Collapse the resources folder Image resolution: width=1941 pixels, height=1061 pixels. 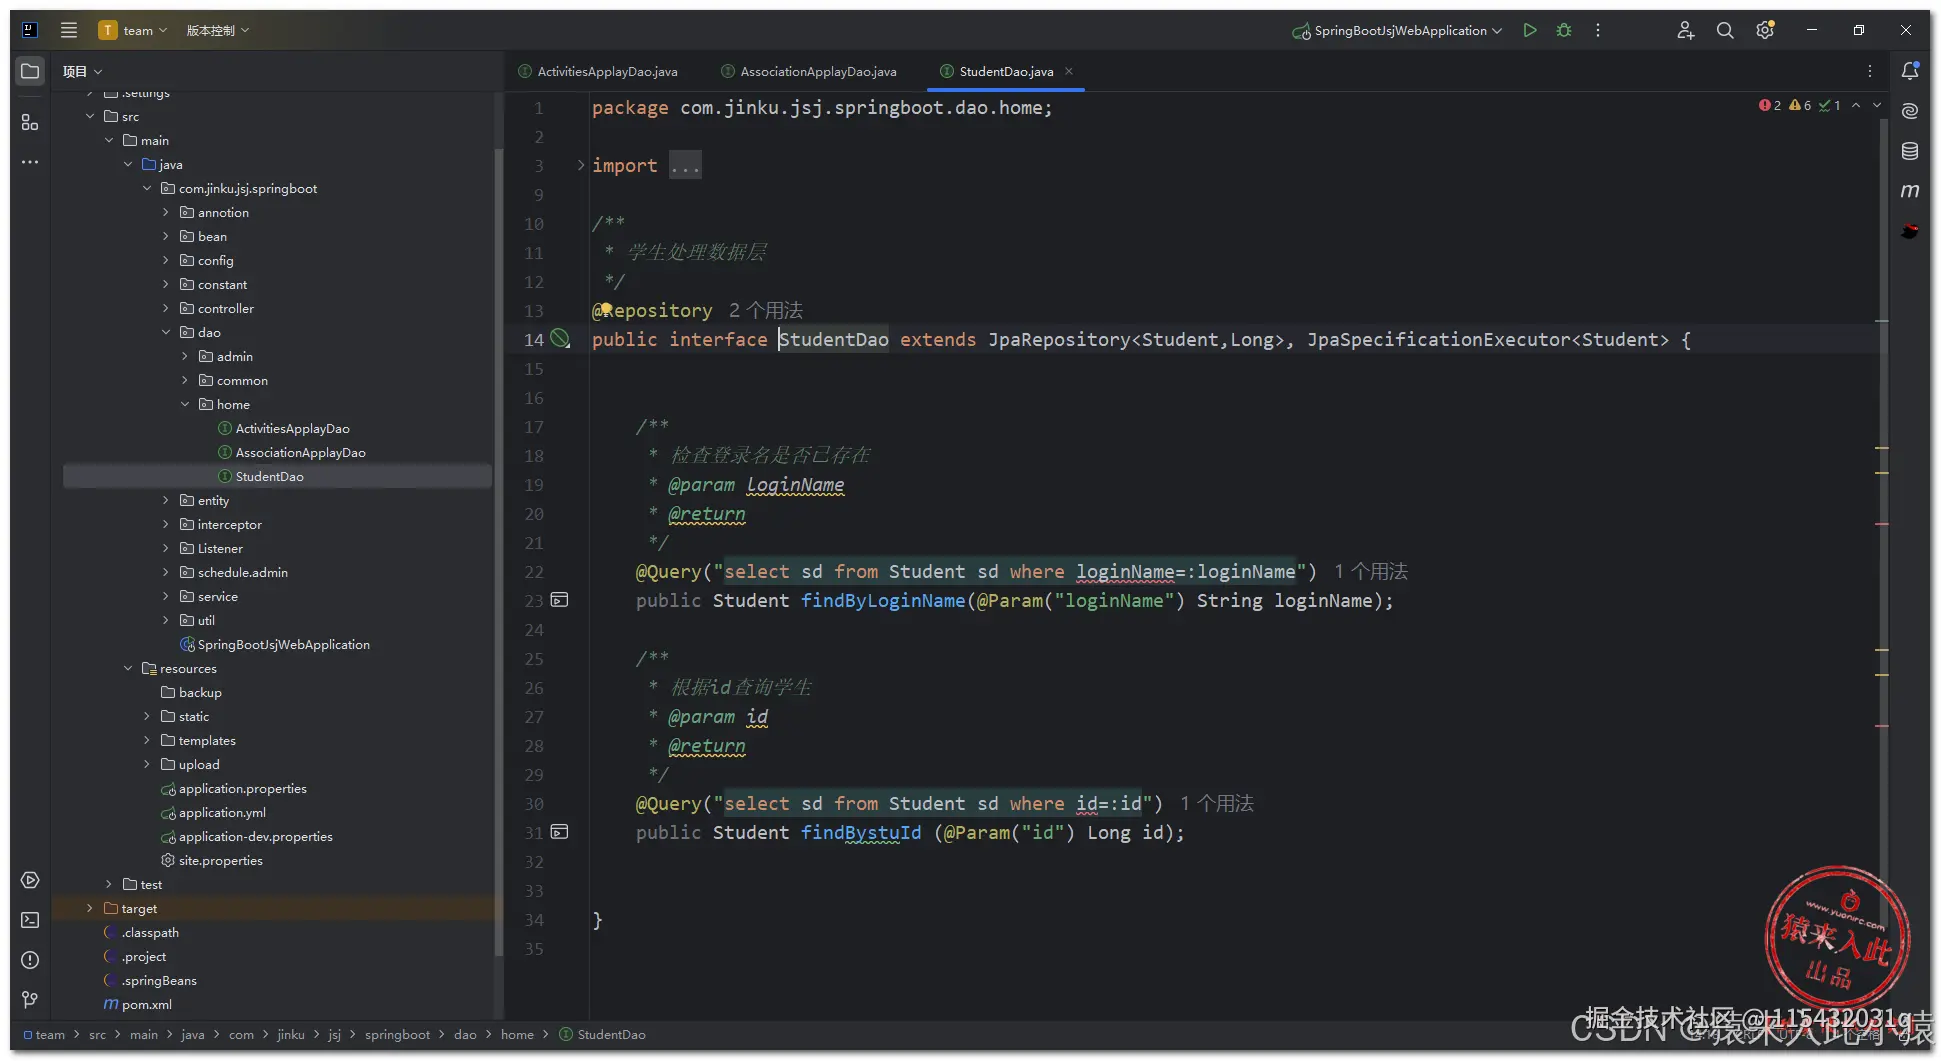[128, 668]
